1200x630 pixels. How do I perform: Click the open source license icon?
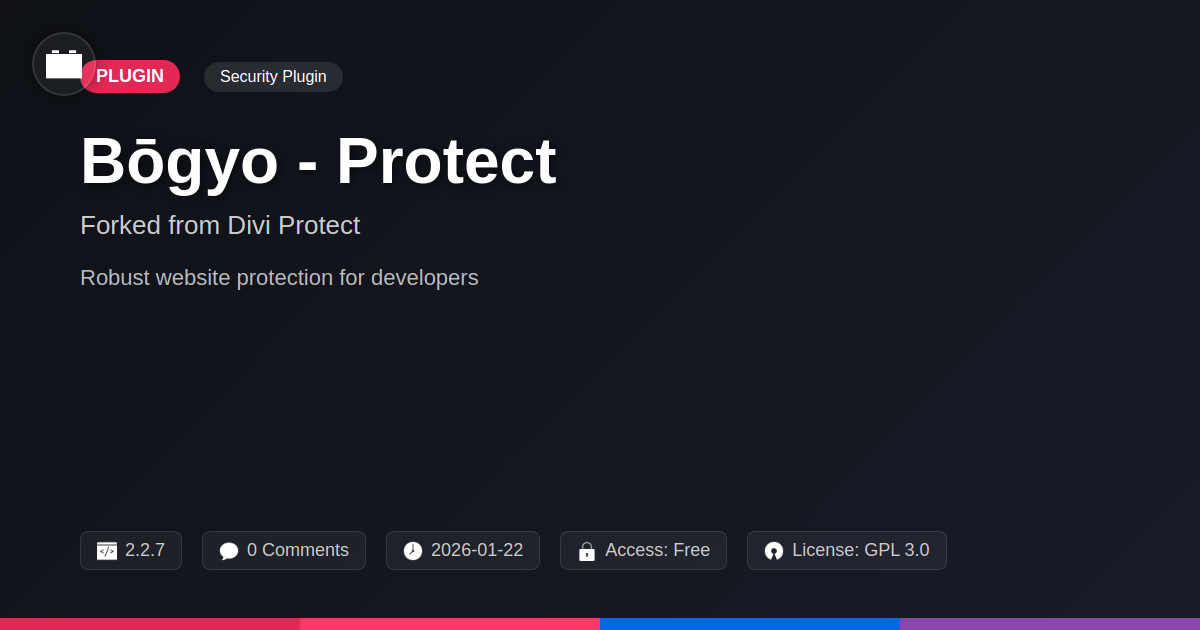coord(774,551)
